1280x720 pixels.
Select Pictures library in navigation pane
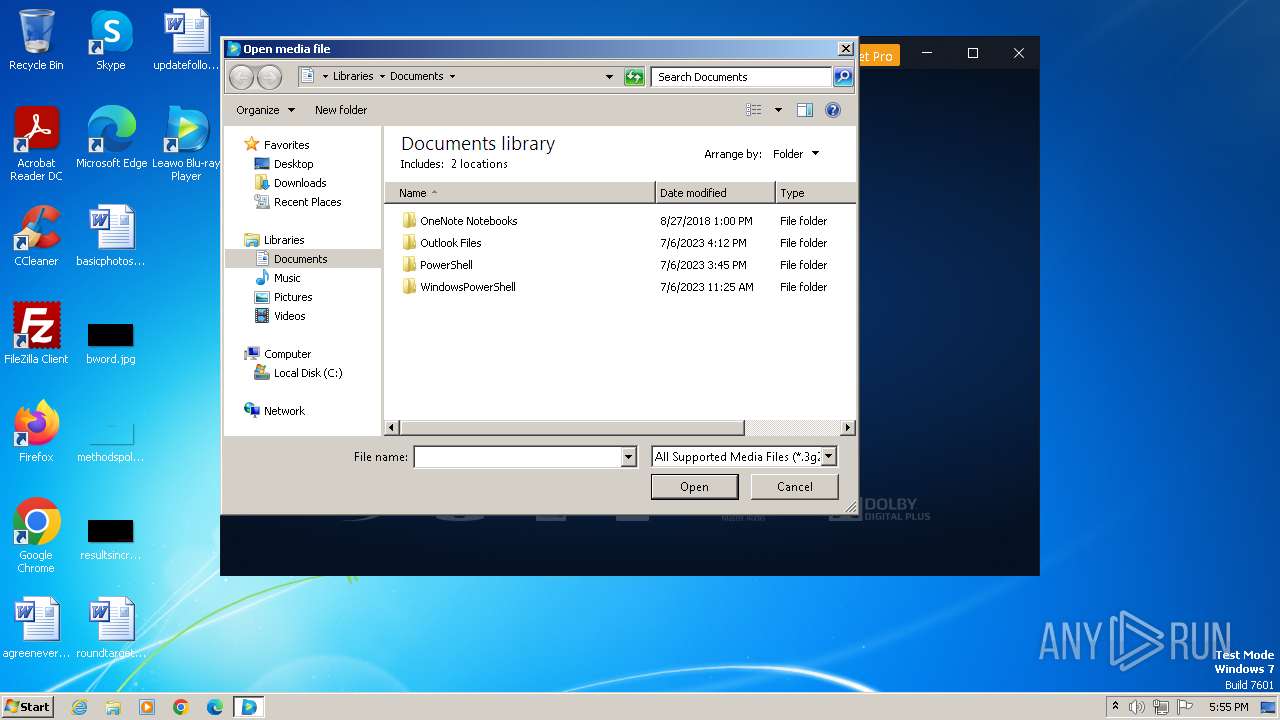[293, 297]
